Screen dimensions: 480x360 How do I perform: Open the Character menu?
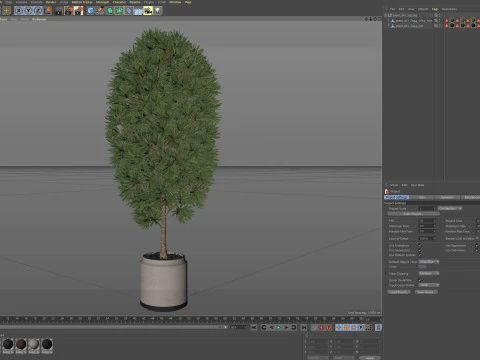tap(119, 2)
